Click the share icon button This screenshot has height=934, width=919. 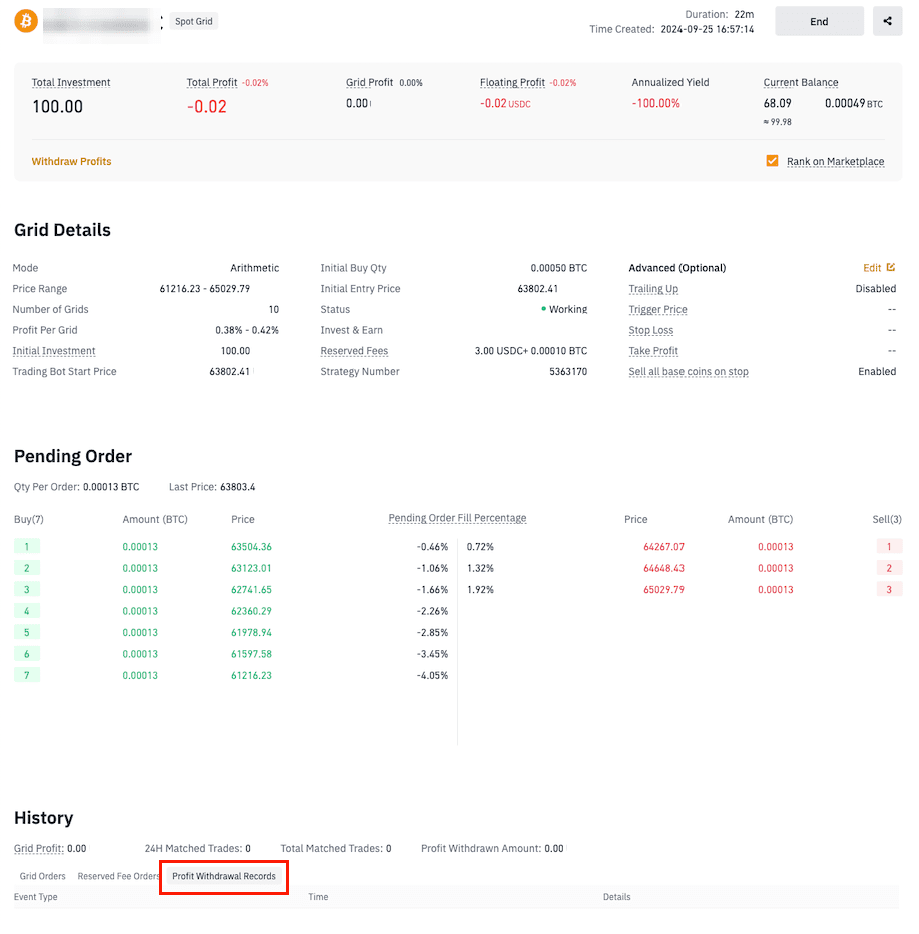click(x=887, y=21)
